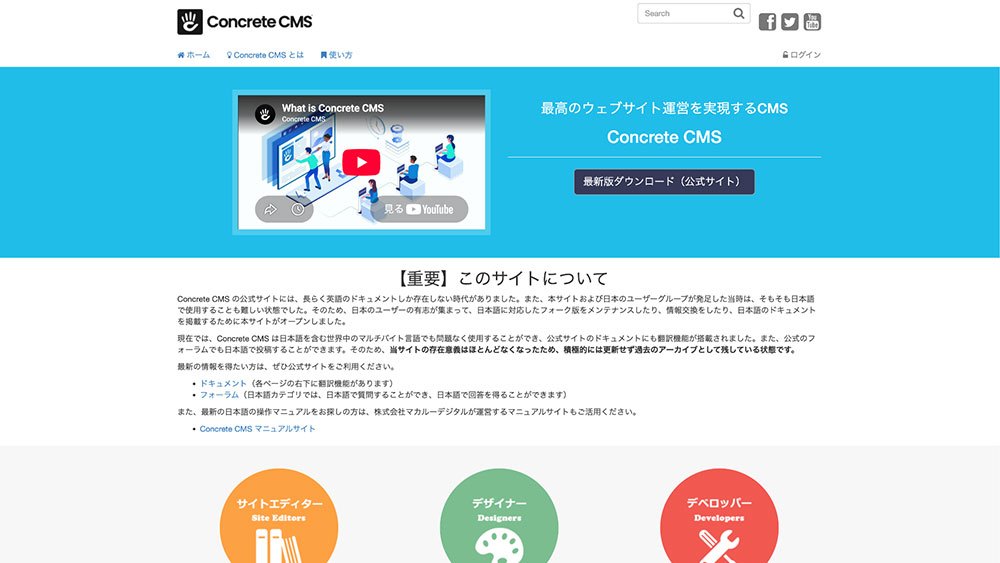Click the search magnifier icon
The height and width of the screenshot is (563, 1000).
click(739, 13)
